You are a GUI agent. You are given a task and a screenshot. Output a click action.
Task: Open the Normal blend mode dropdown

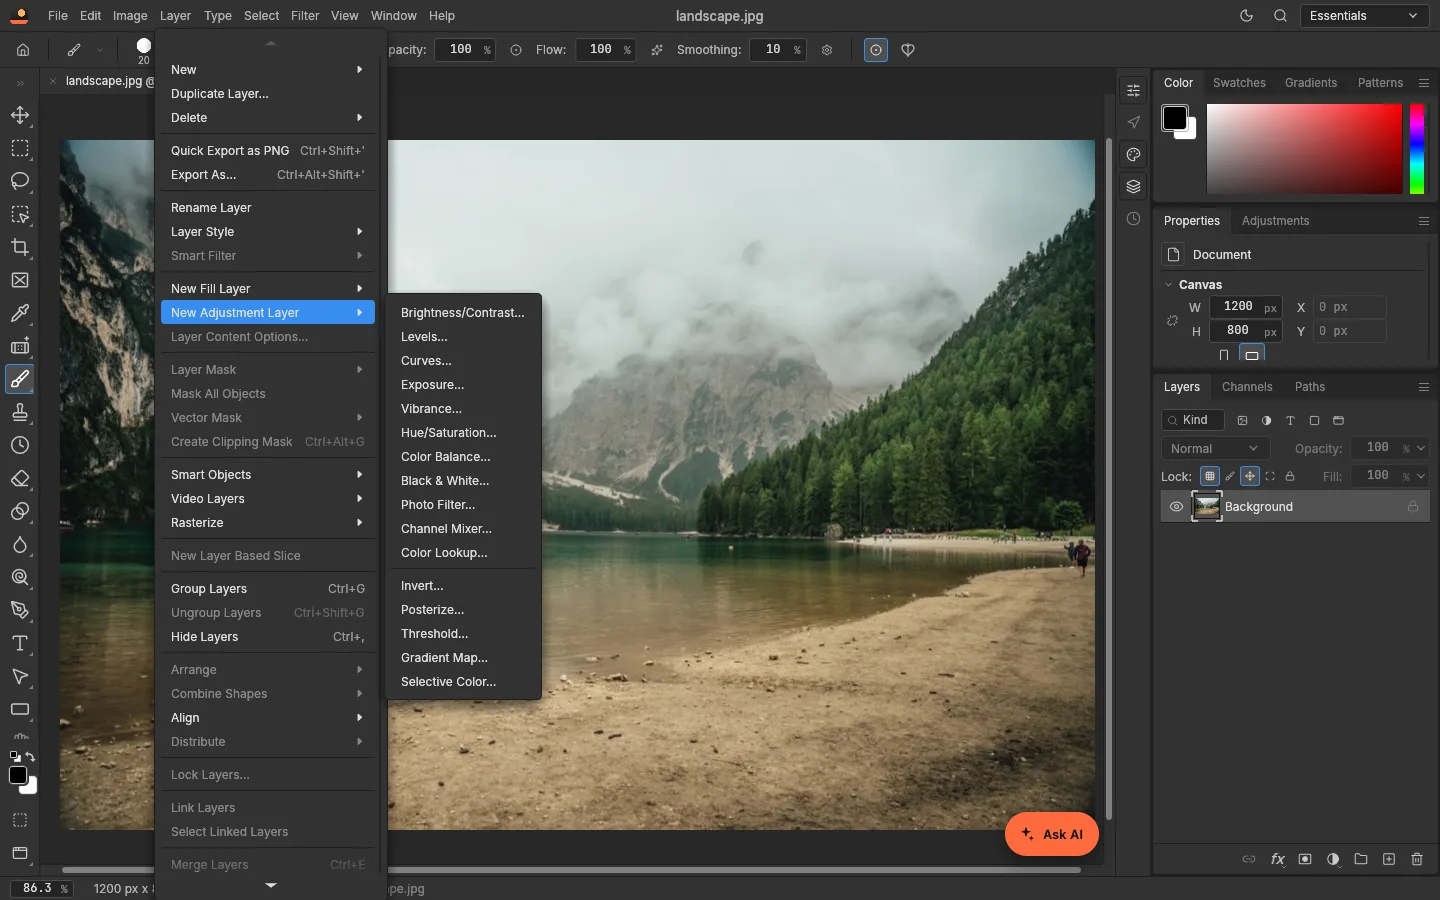(1215, 449)
